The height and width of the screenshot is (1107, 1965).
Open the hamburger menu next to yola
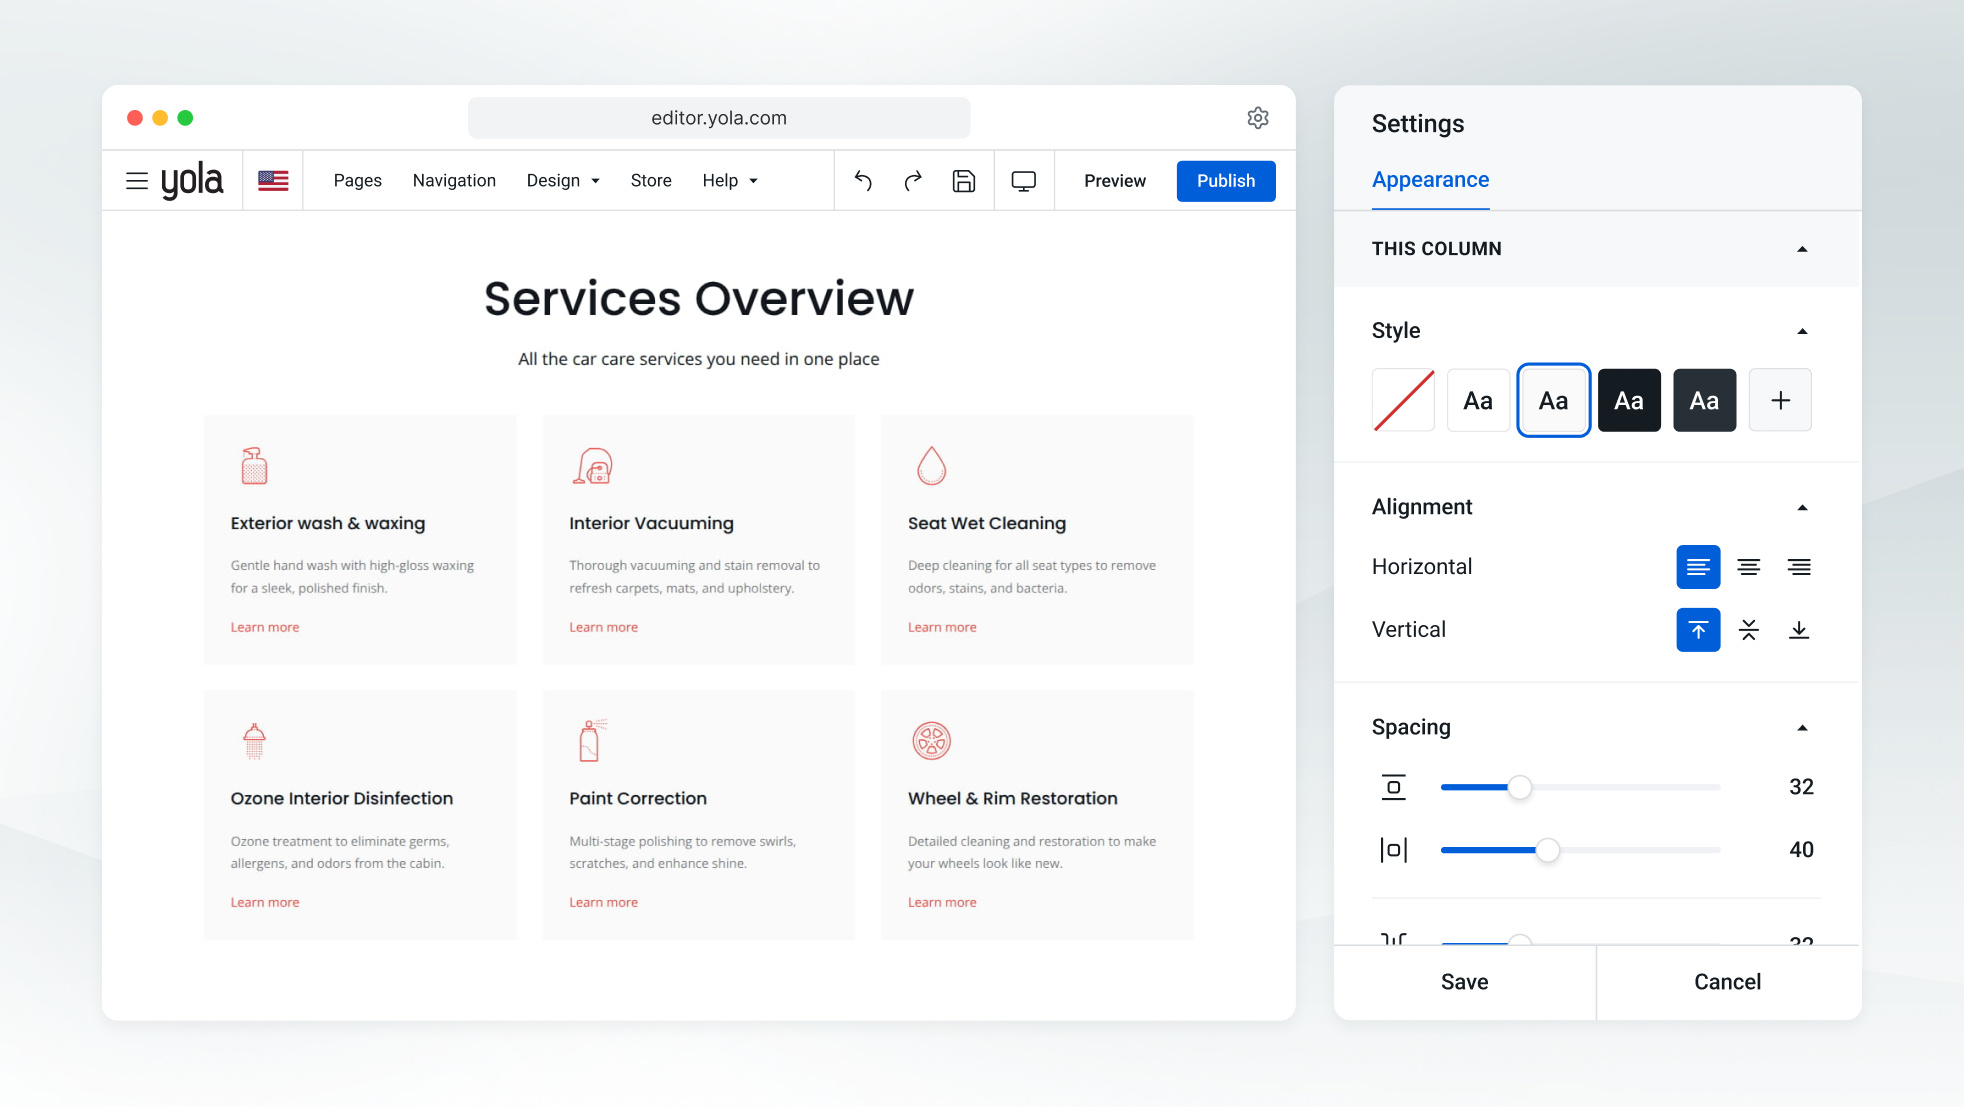(137, 181)
